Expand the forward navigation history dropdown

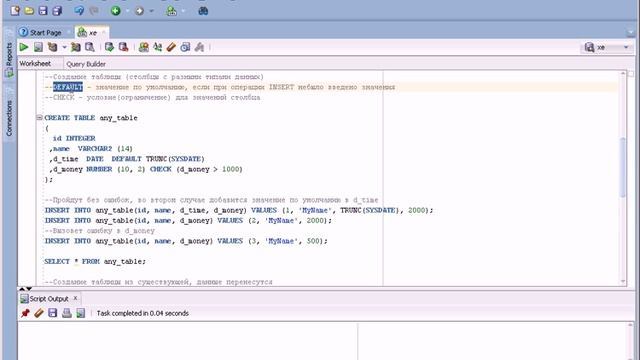tap(151, 11)
